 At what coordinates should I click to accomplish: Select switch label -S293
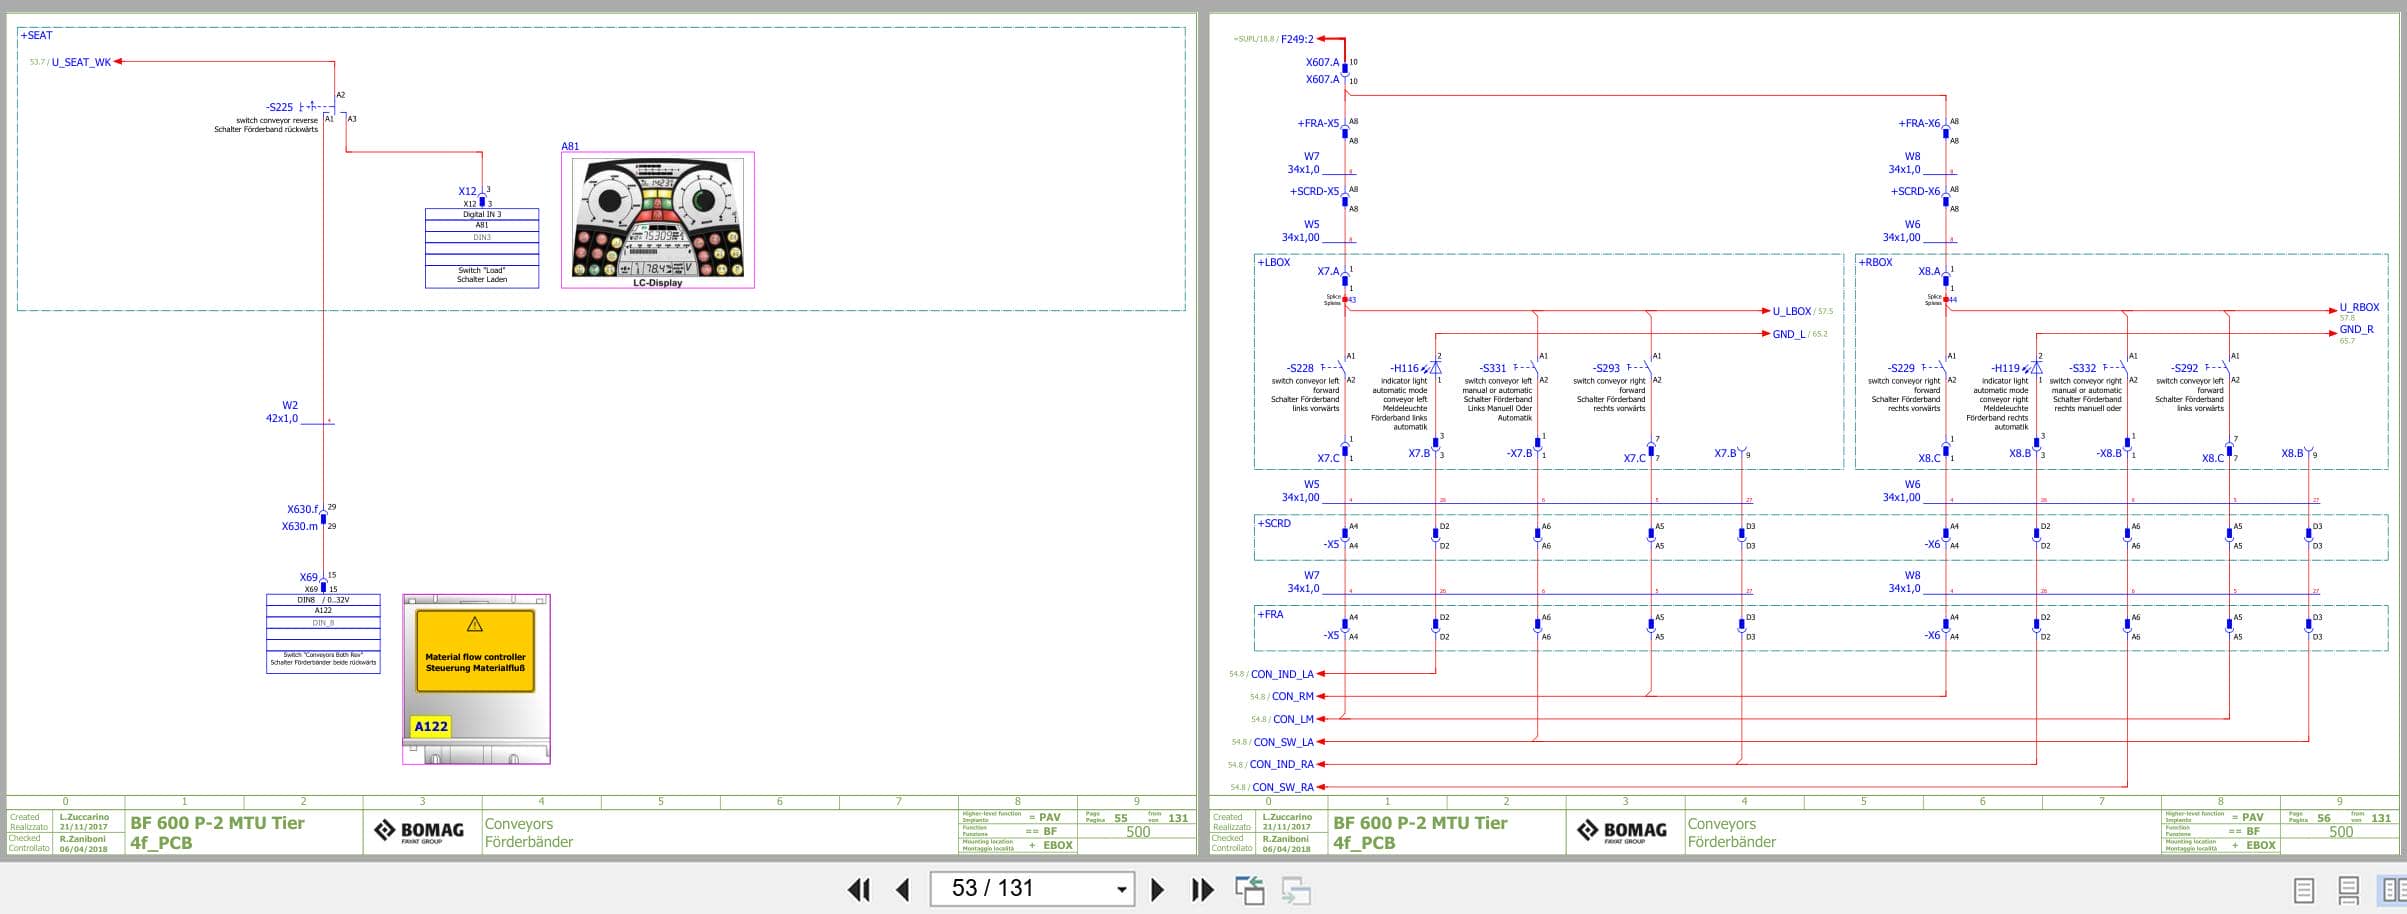tap(1606, 369)
